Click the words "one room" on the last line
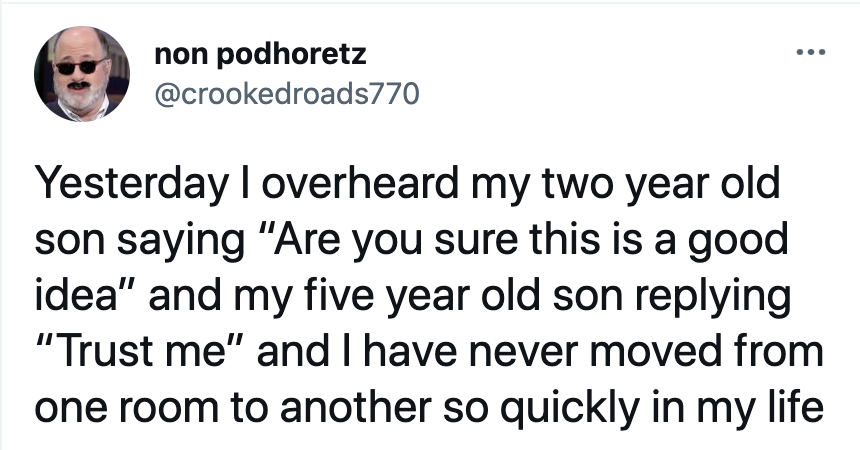Image resolution: width=860 pixels, height=450 pixels. coord(127,407)
